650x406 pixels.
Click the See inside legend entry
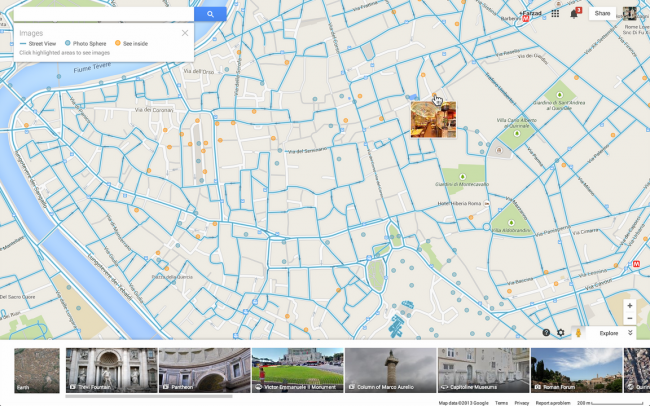(x=131, y=44)
